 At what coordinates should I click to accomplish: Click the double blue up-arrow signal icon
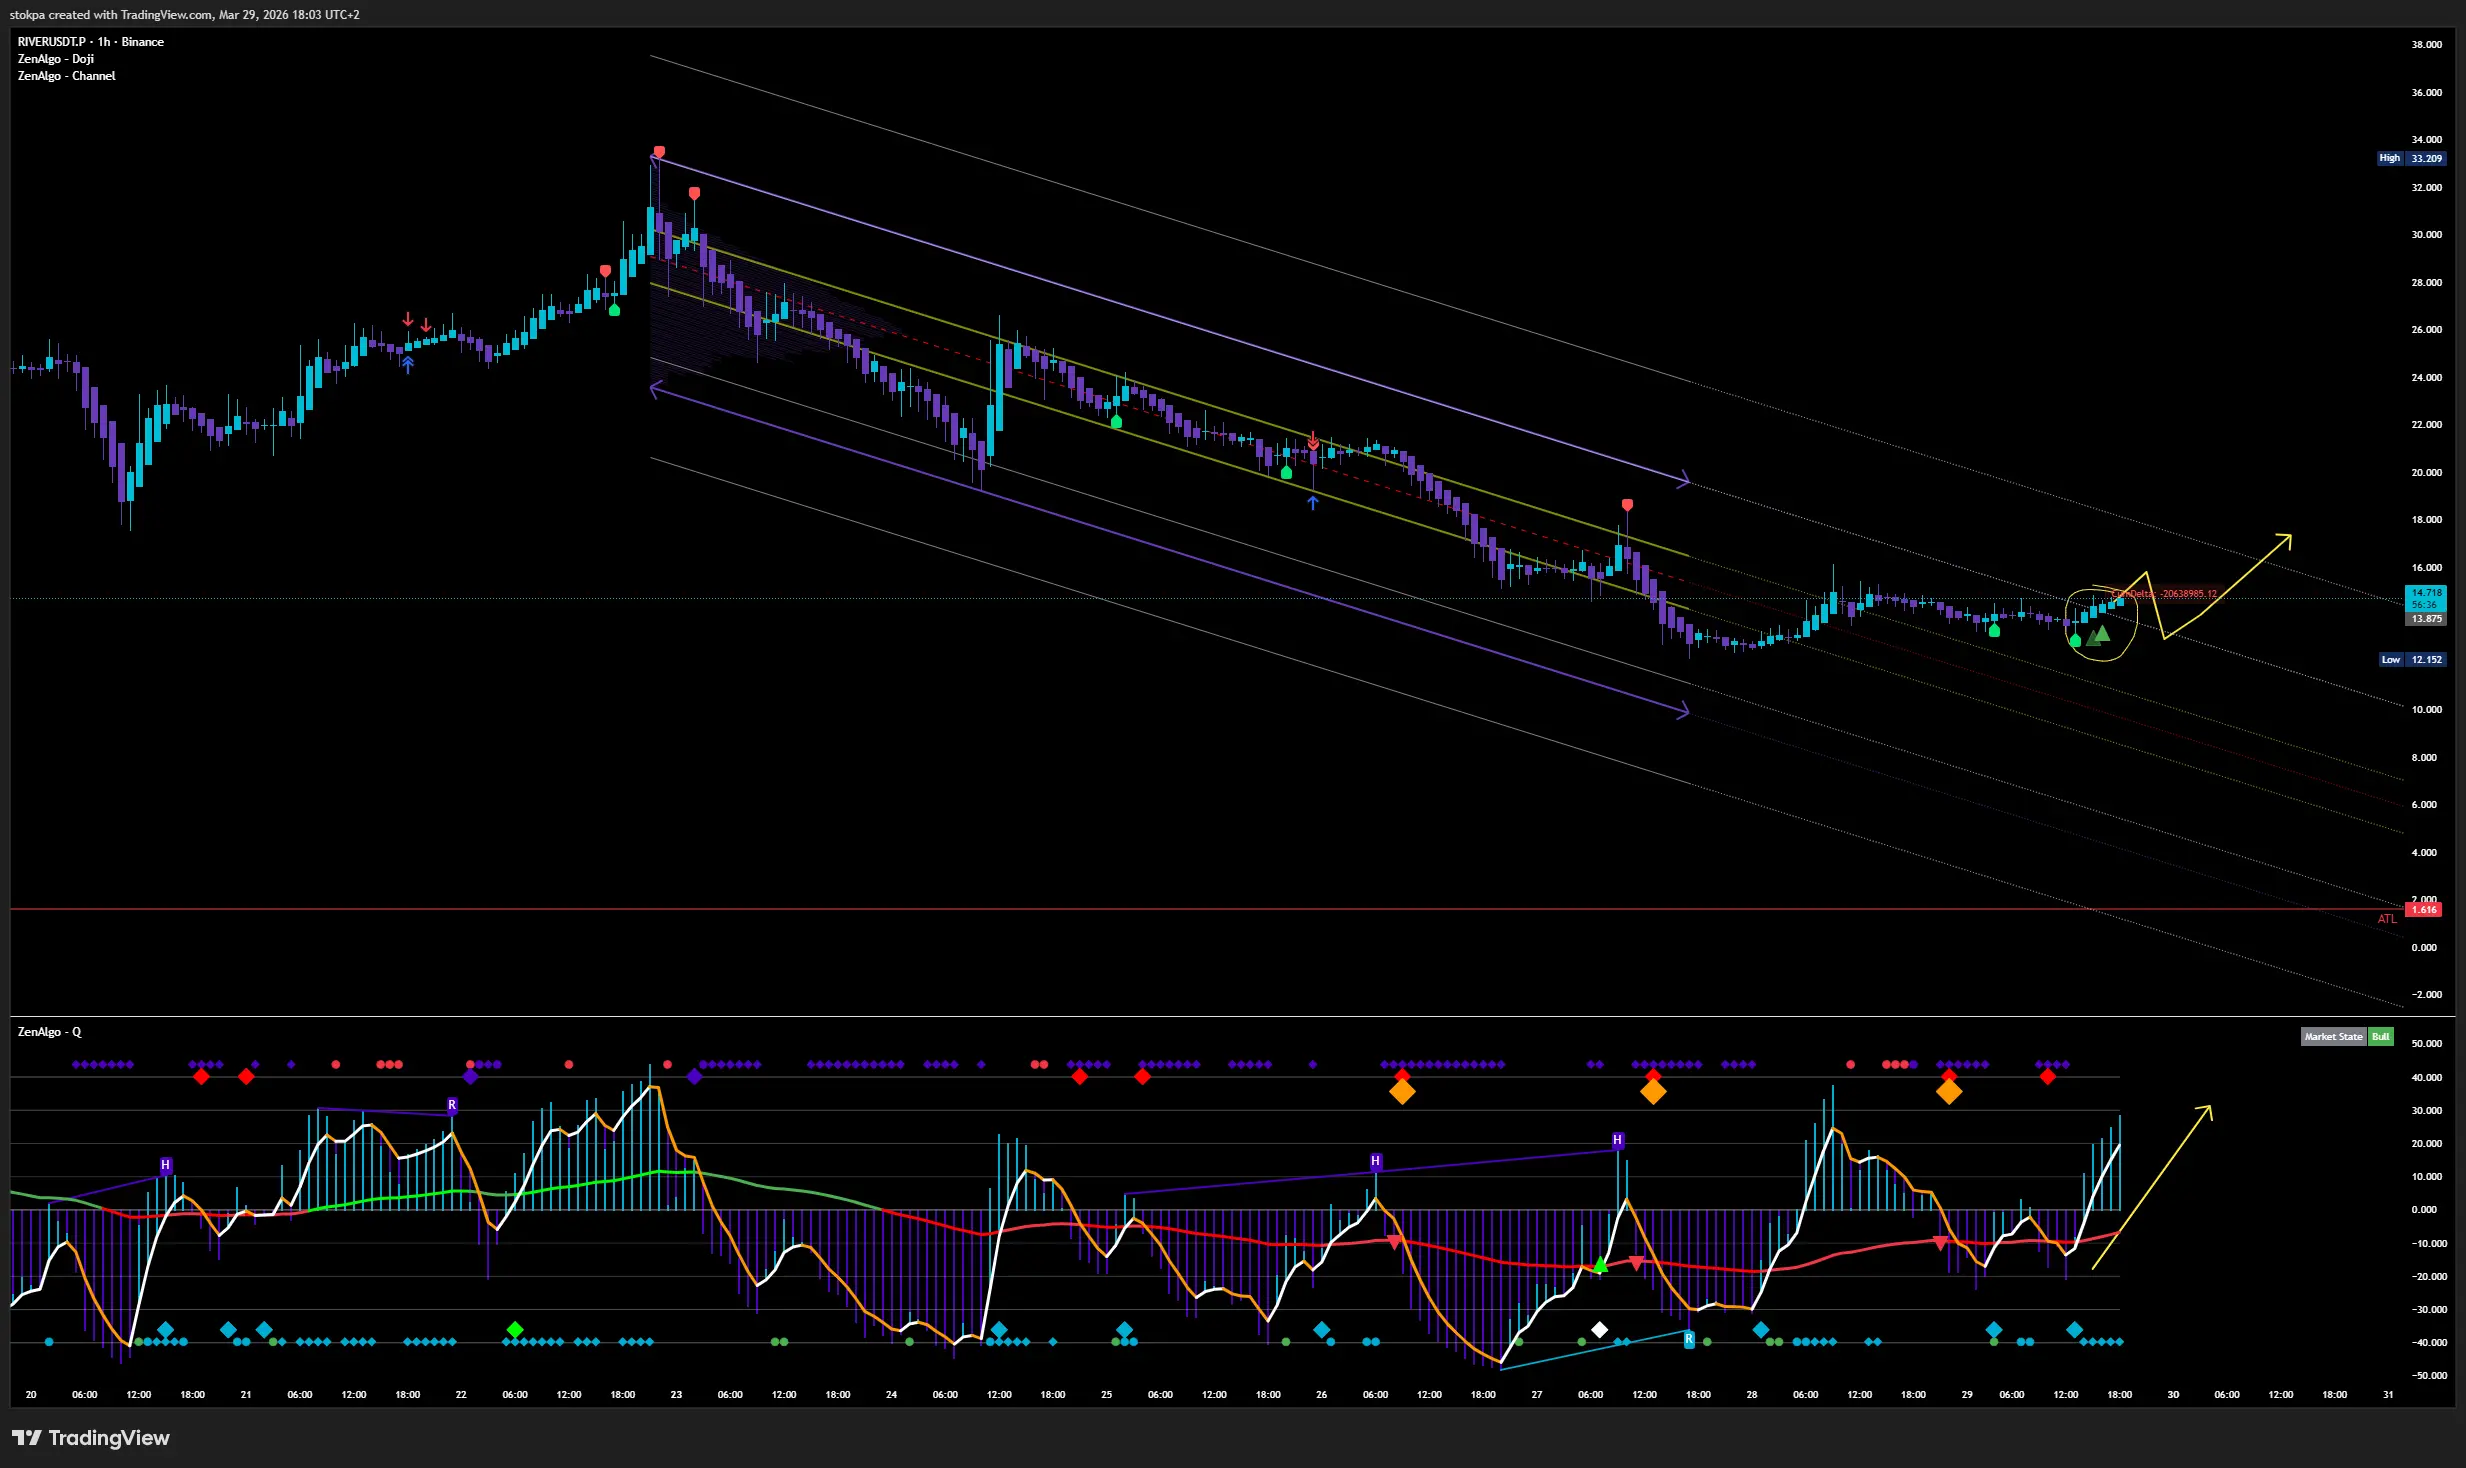(x=407, y=366)
